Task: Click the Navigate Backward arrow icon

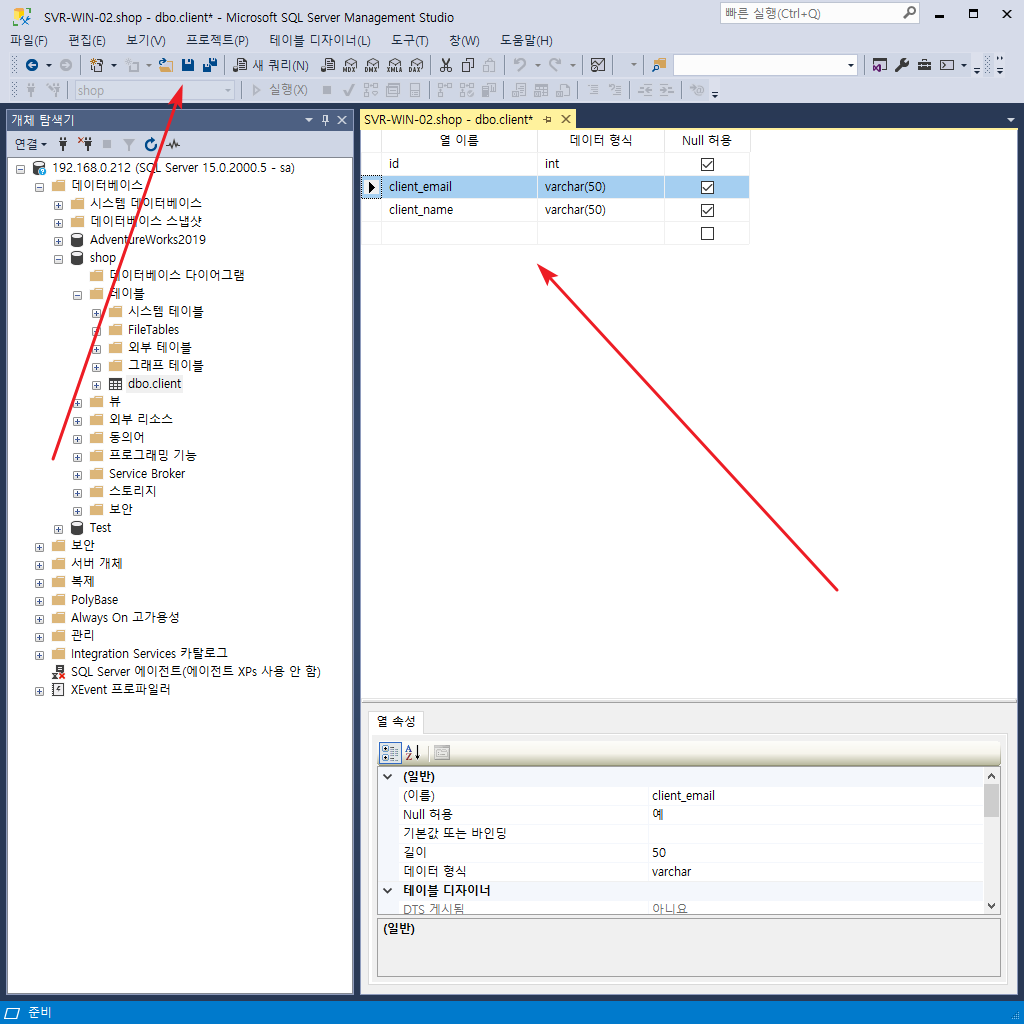Action: (x=31, y=65)
